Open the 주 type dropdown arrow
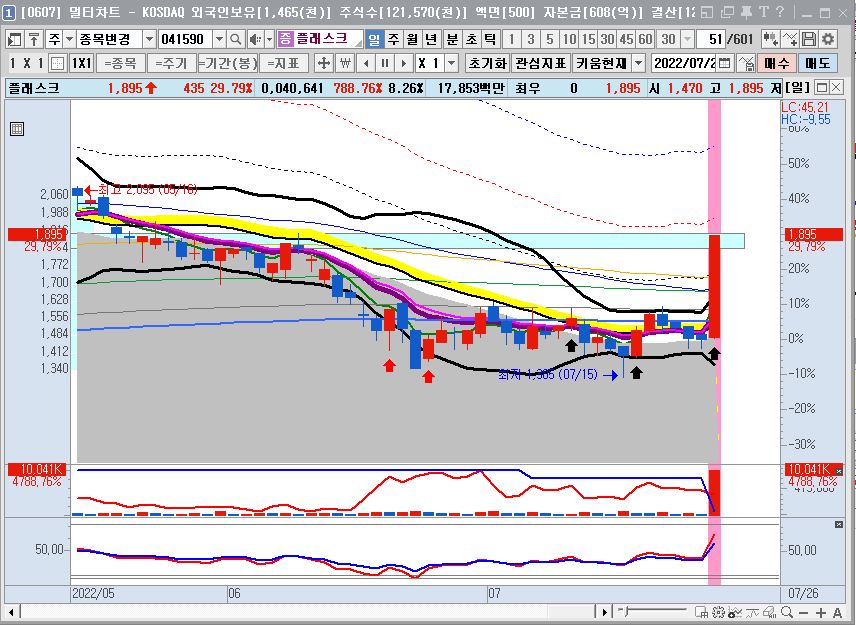856x625 pixels. 69,39
